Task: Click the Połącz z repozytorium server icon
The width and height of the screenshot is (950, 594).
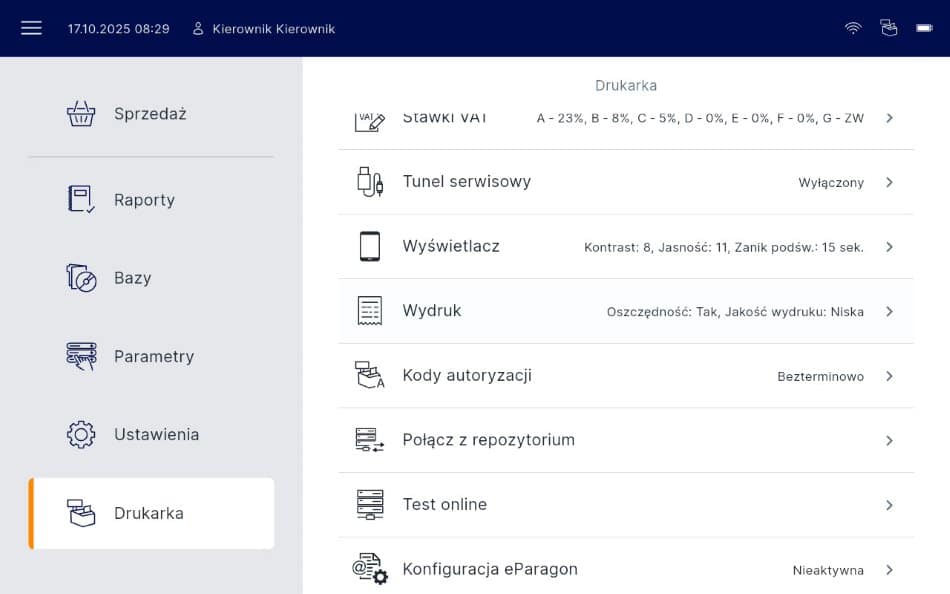Action: (370, 440)
